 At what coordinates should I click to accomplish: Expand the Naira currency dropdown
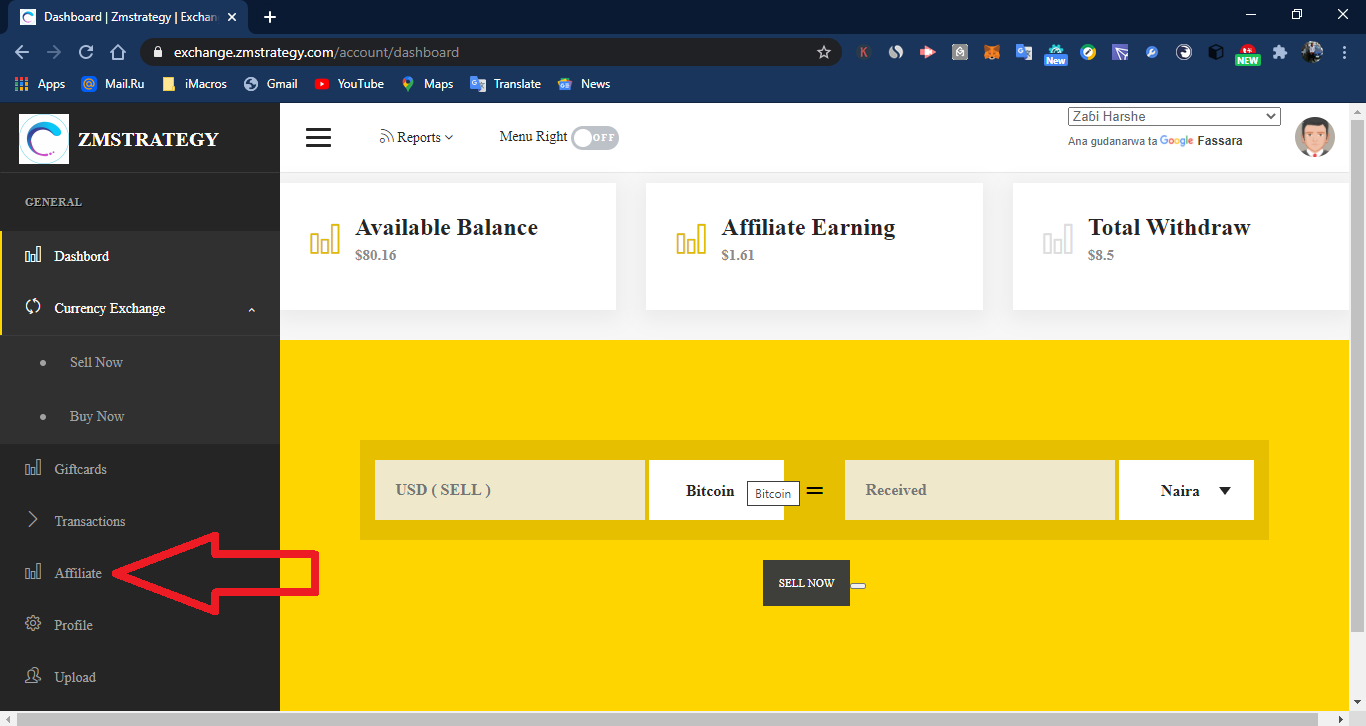click(1186, 490)
